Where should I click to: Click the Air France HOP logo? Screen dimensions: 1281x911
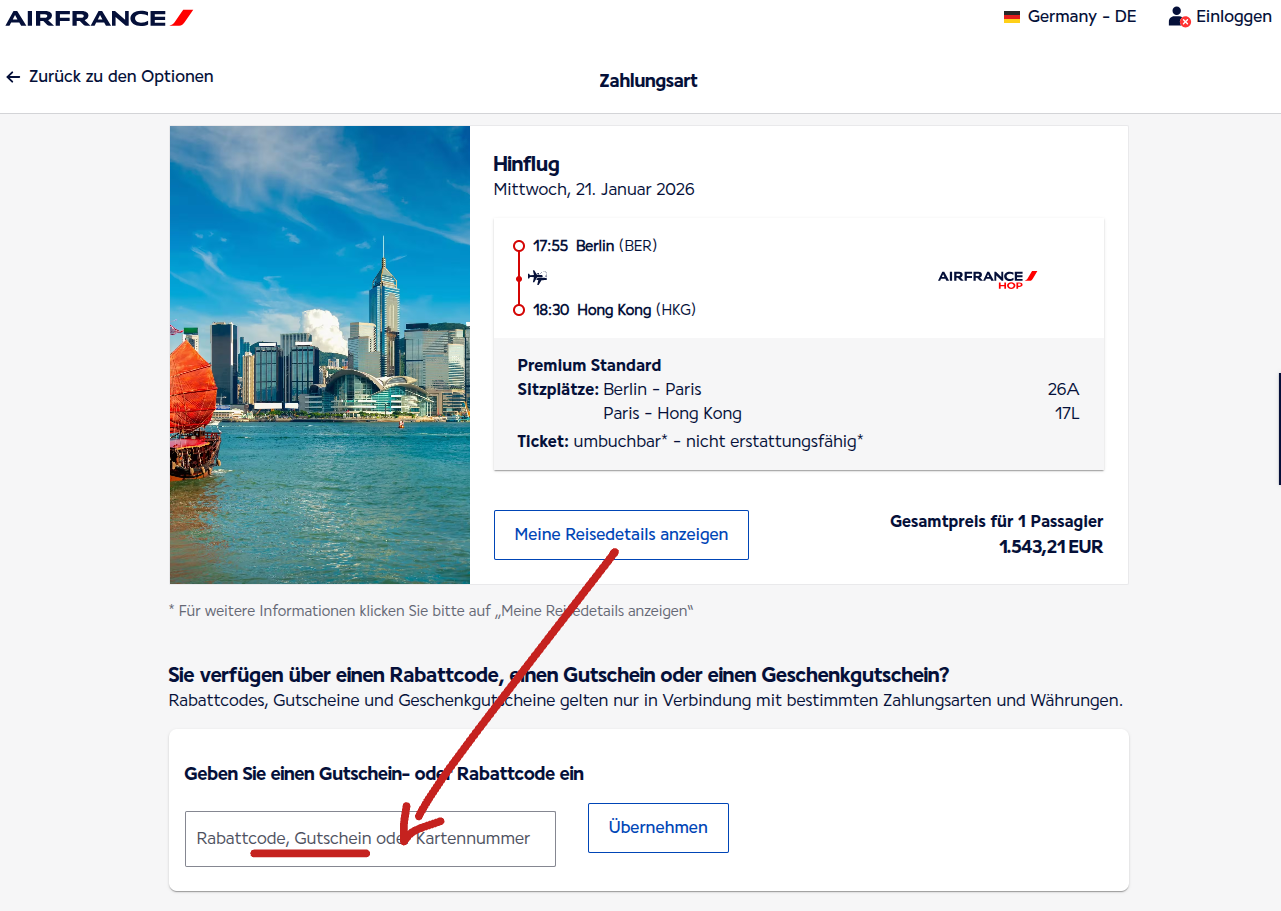point(987,278)
